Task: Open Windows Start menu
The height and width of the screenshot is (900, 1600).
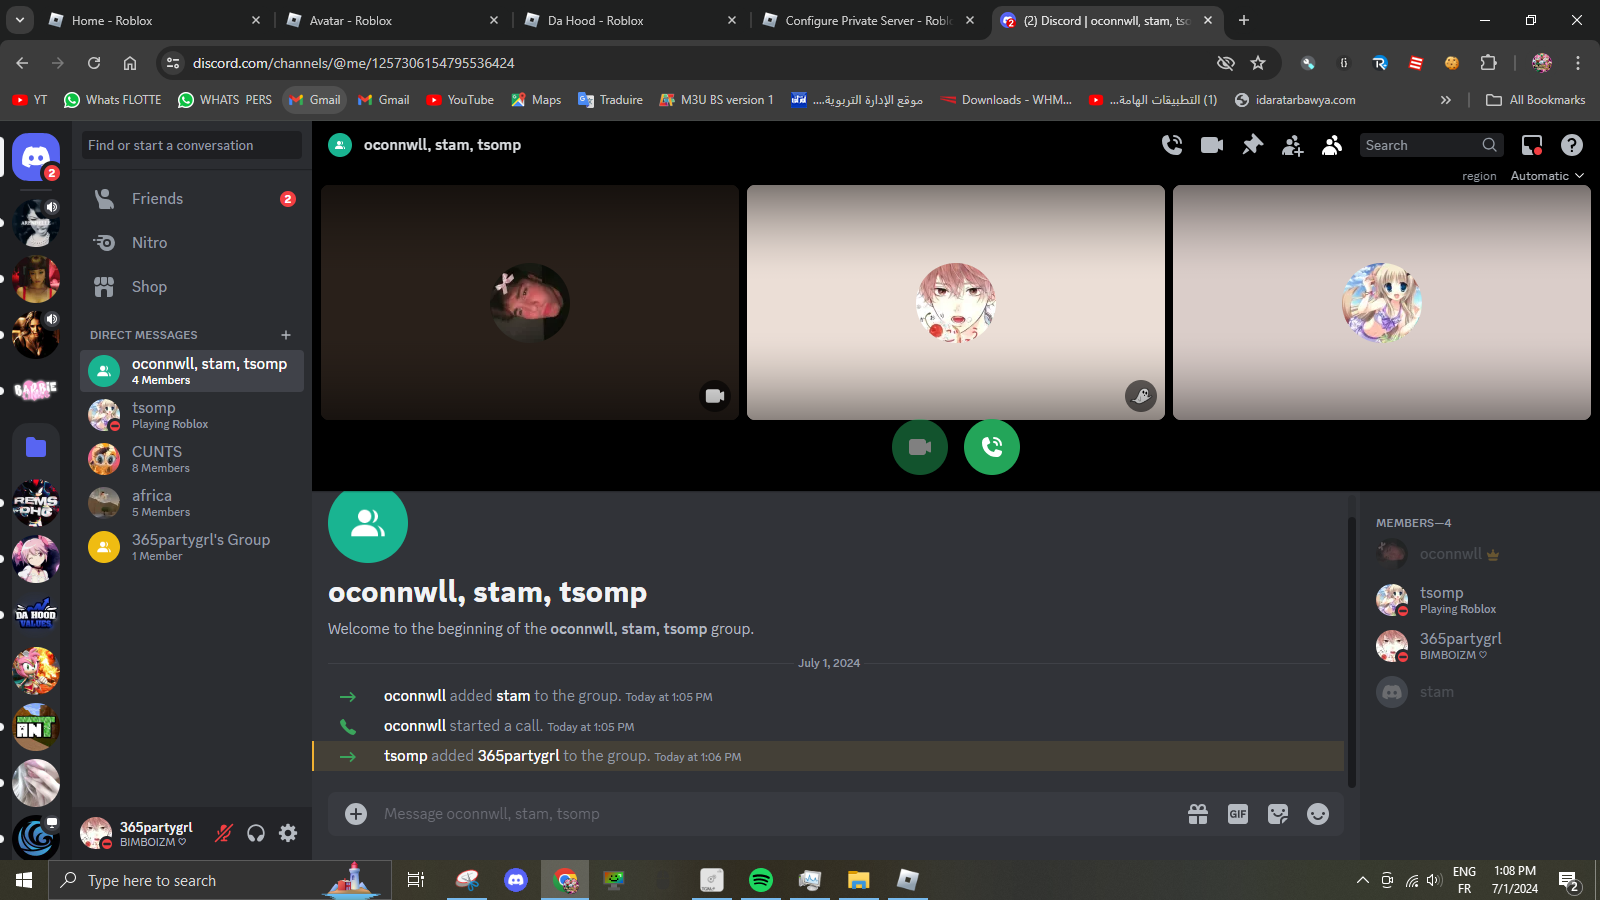Action: [x=24, y=880]
